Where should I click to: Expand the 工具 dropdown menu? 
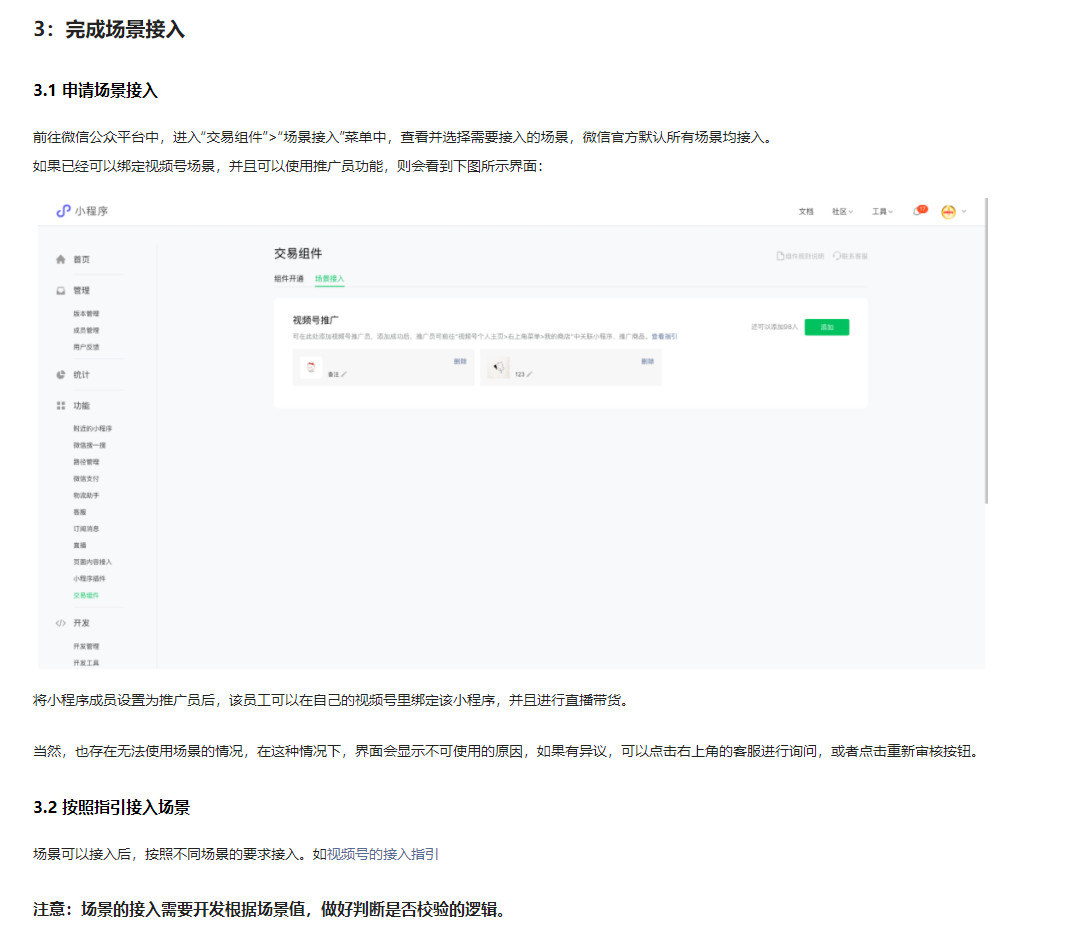[x=882, y=211]
